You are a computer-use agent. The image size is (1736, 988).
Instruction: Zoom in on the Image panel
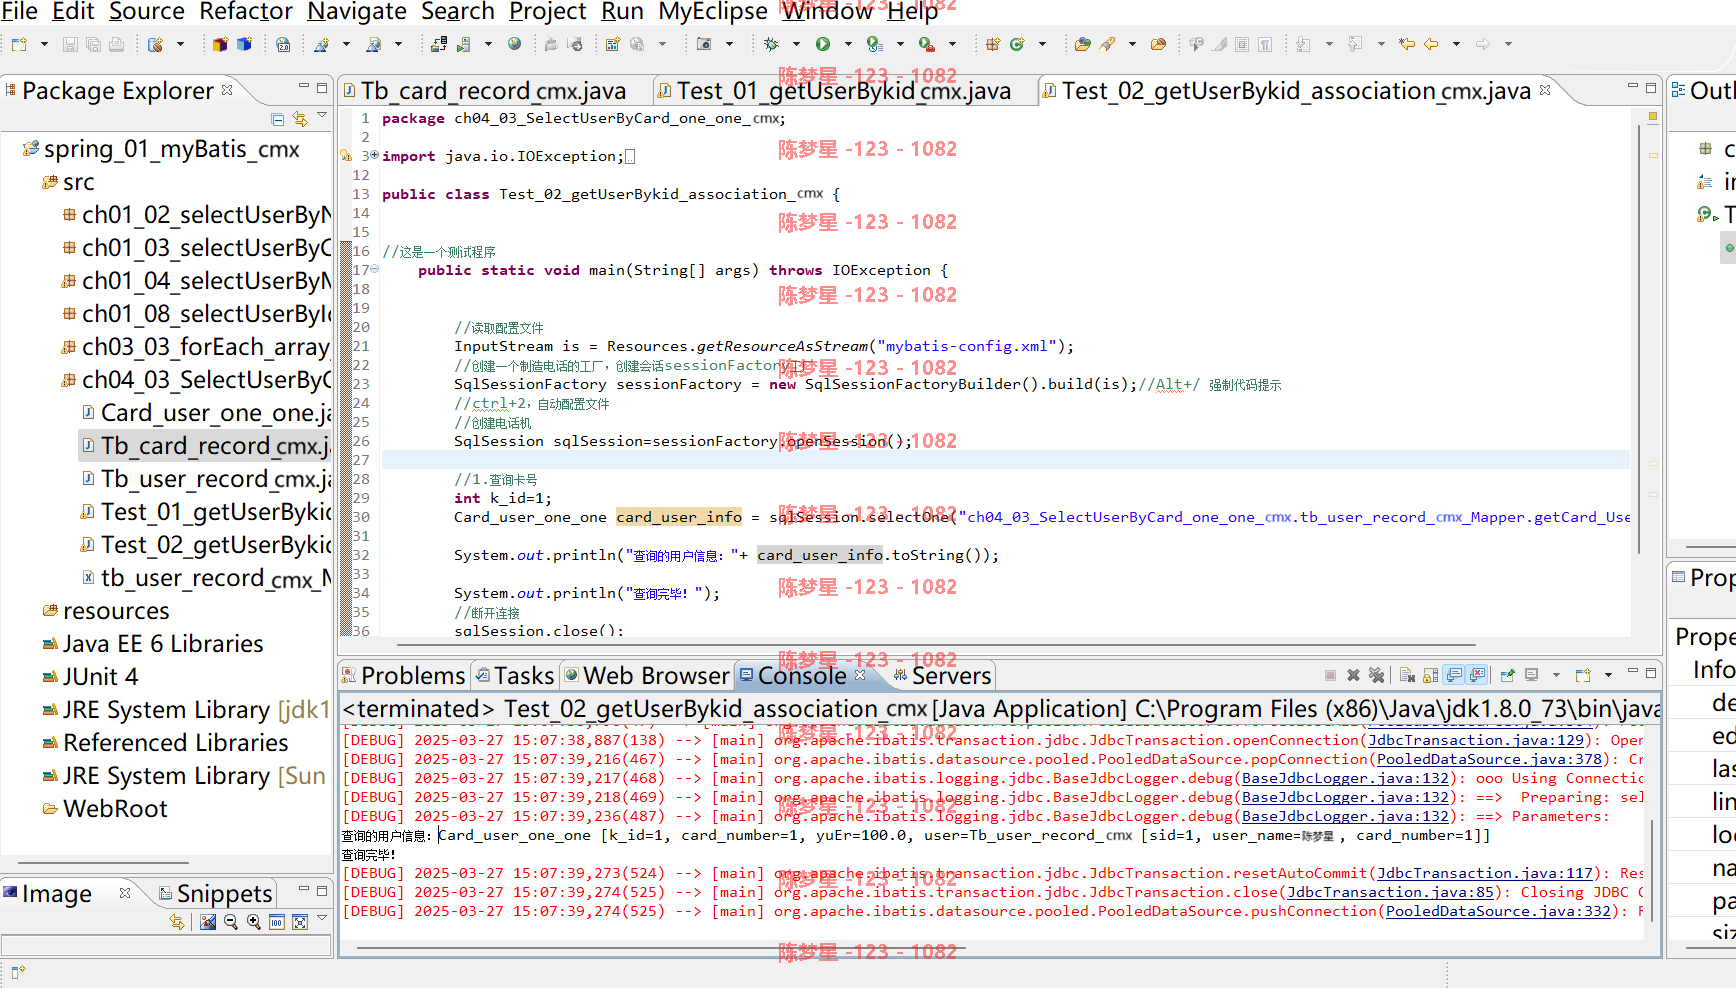[254, 922]
